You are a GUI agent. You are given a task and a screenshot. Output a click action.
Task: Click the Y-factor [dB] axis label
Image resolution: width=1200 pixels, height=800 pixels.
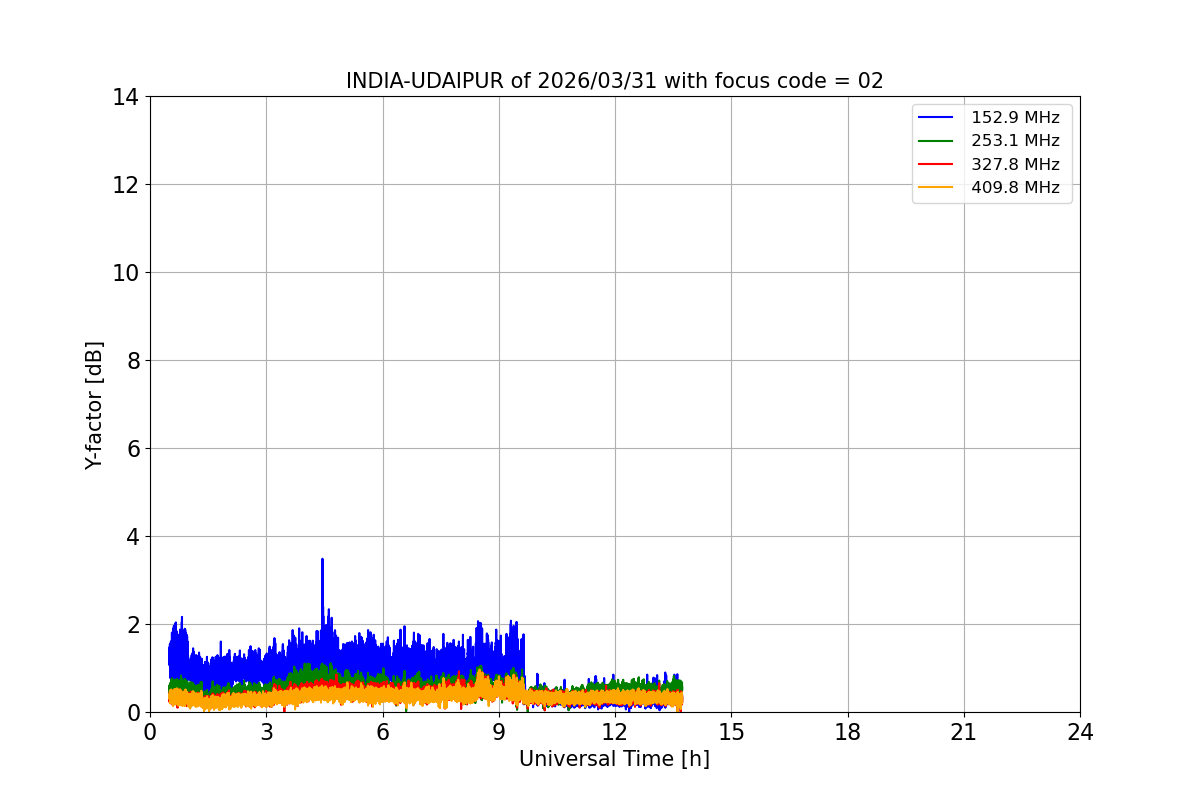94,405
